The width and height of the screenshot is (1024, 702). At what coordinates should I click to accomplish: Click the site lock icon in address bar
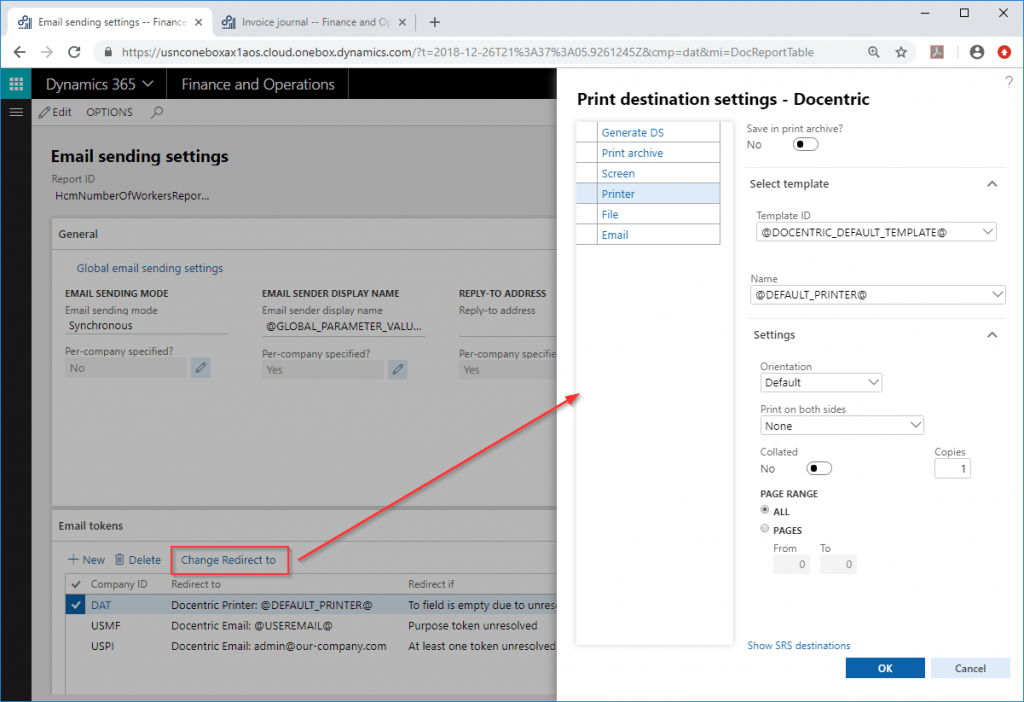108,52
